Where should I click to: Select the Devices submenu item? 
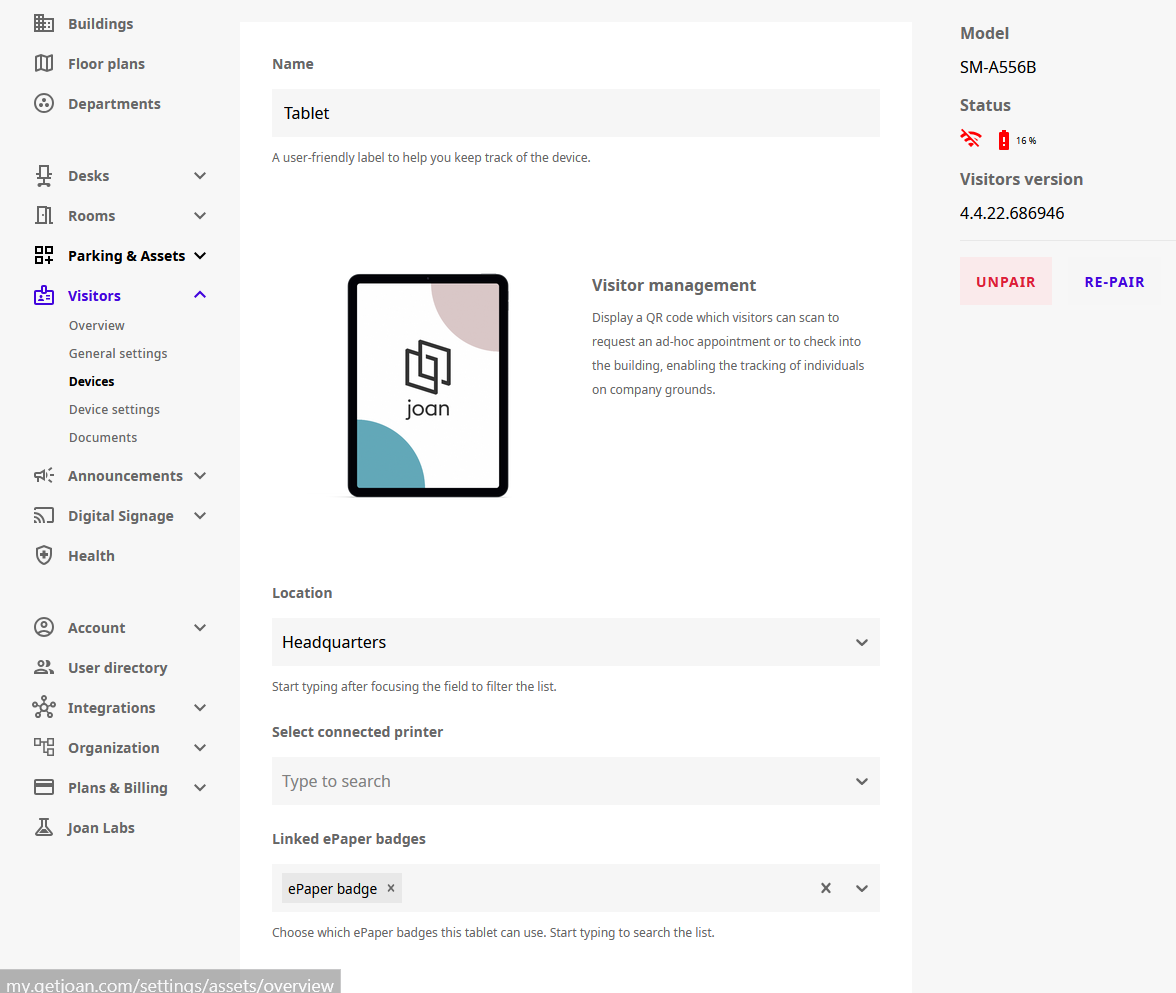pos(92,381)
